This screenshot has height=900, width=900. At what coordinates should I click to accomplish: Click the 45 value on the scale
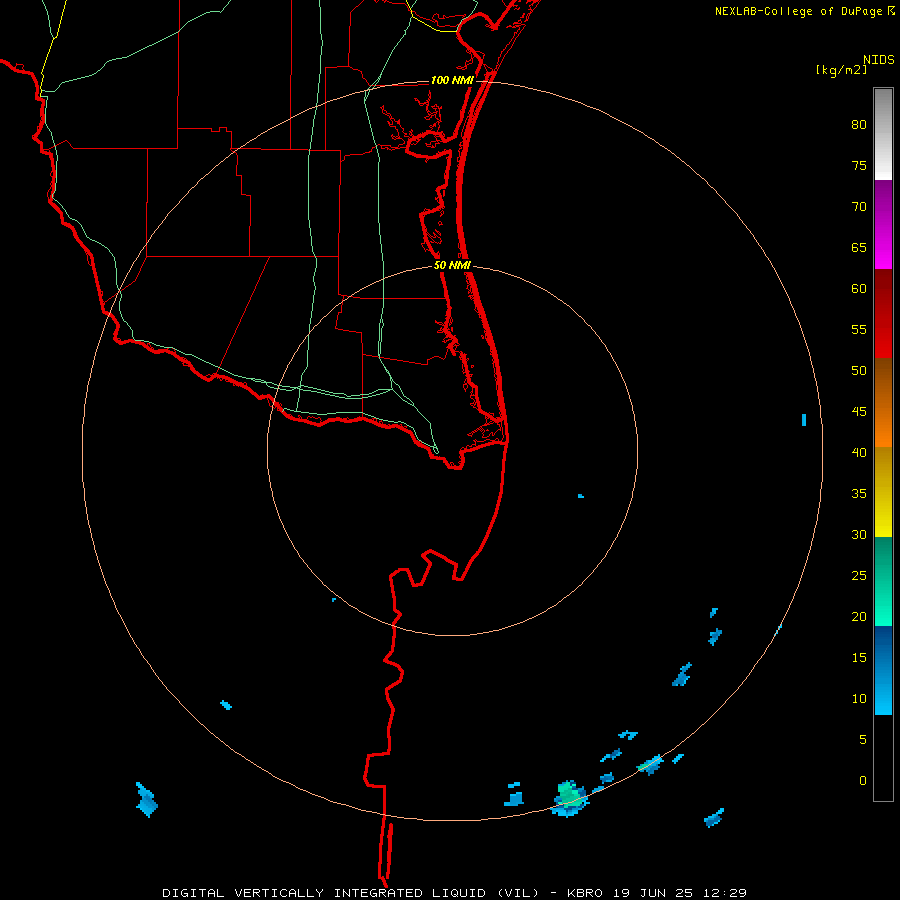click(x=859, y=412)
